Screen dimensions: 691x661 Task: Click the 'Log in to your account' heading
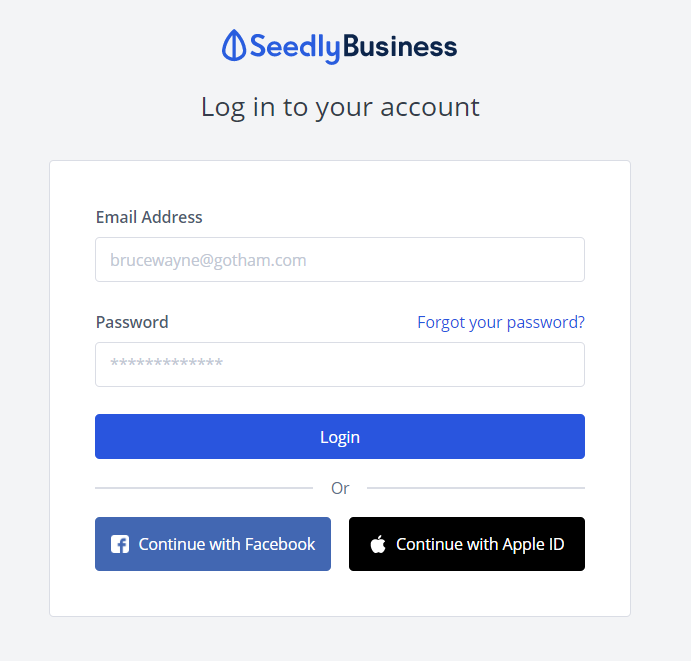click(340, 107)
